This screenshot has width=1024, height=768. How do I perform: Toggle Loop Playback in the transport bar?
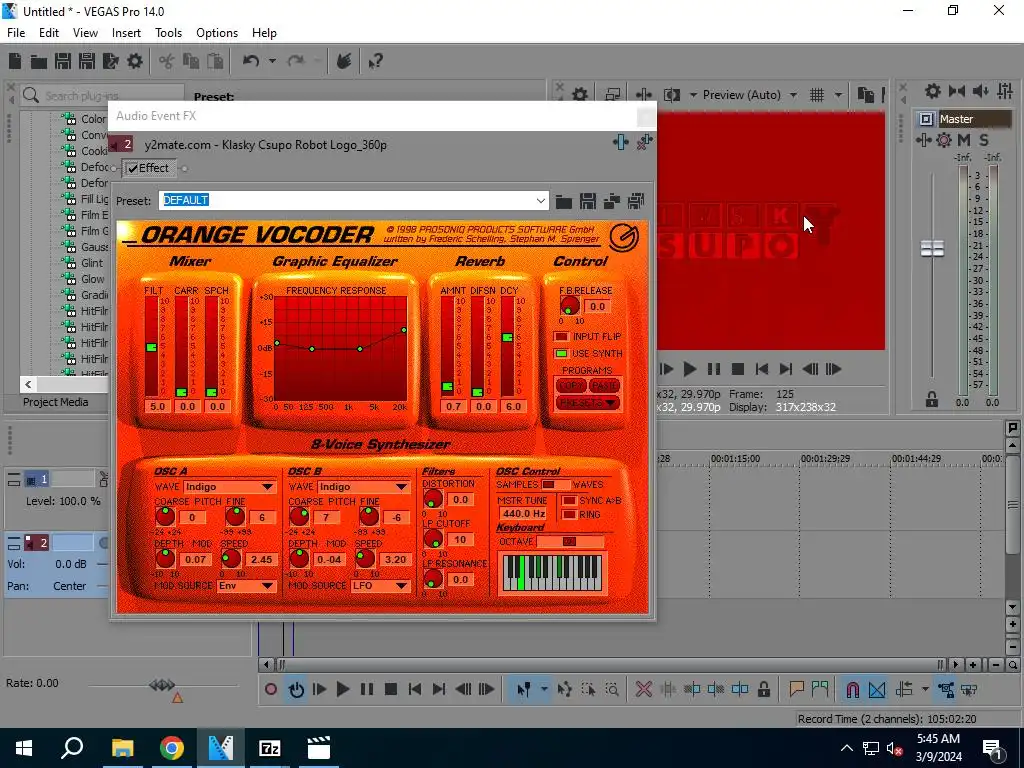(296, 689)
